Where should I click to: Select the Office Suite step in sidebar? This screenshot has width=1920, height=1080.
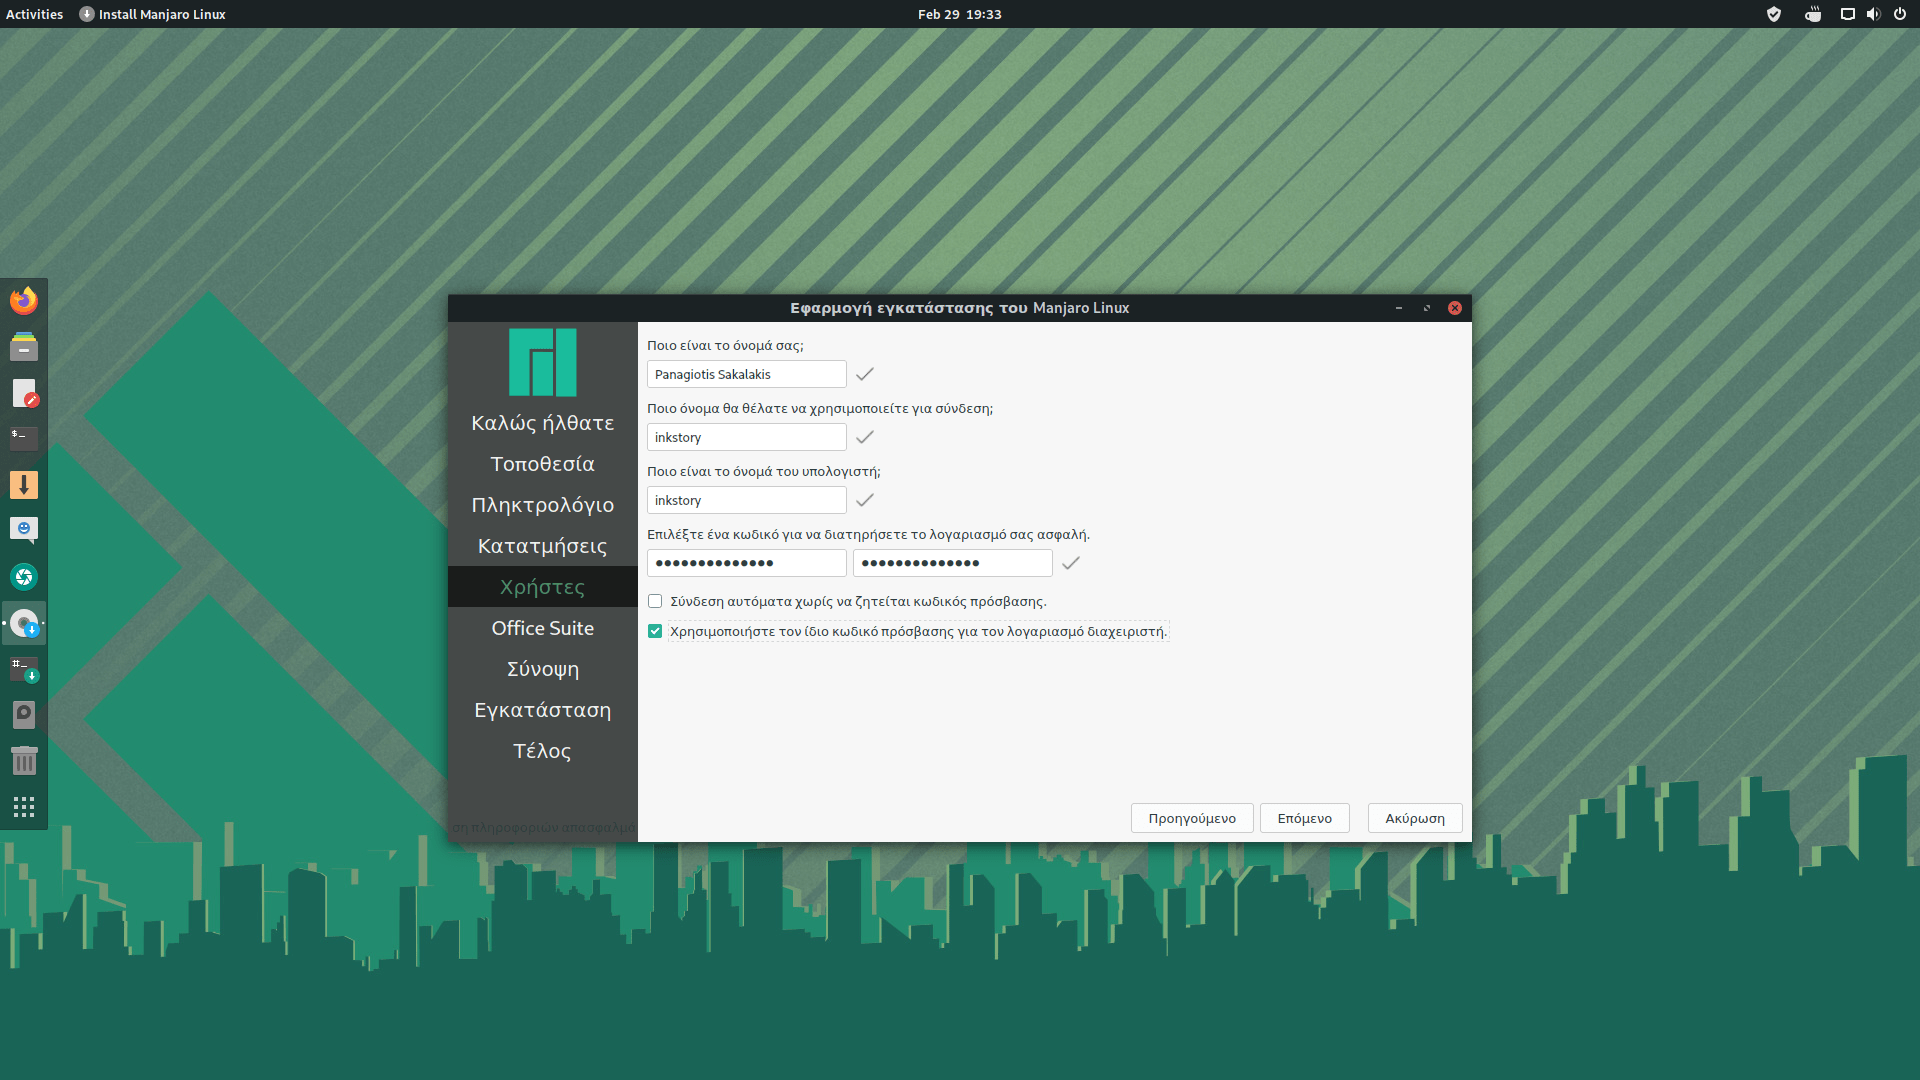(x=542, y=628)
